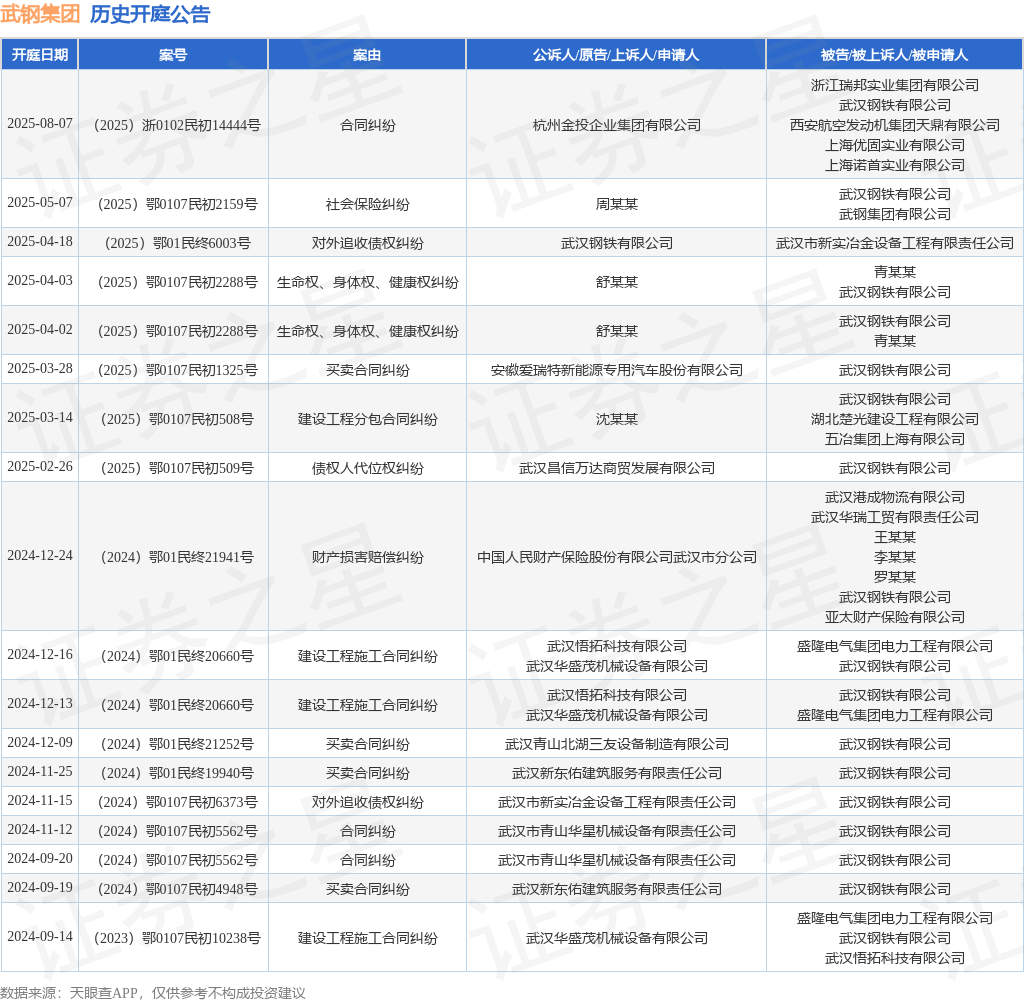The width and height of the screenshot is (1024, 1002).
Task: Click plaintiff '沈某某'
Action: pos(616,419)
